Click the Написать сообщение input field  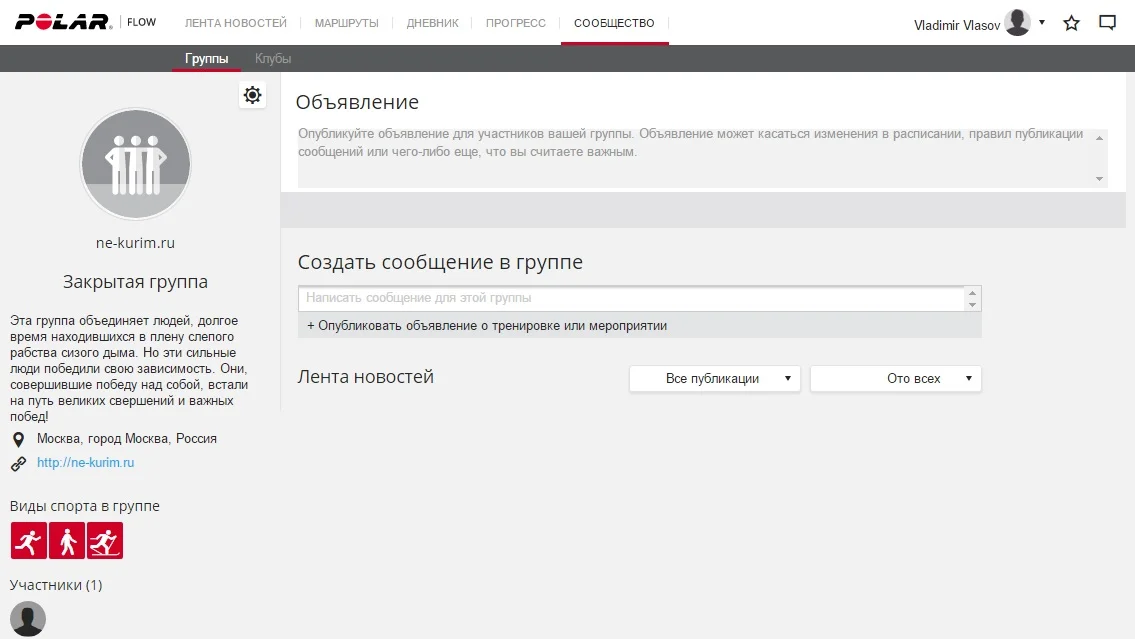(630, 298)
